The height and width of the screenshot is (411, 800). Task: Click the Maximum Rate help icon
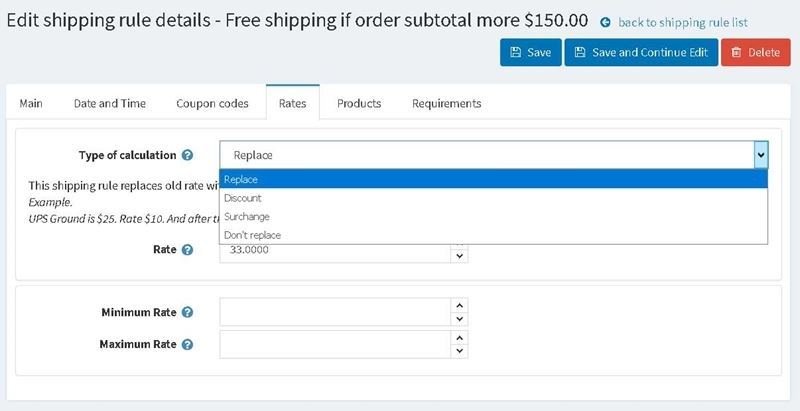(187, 345)
